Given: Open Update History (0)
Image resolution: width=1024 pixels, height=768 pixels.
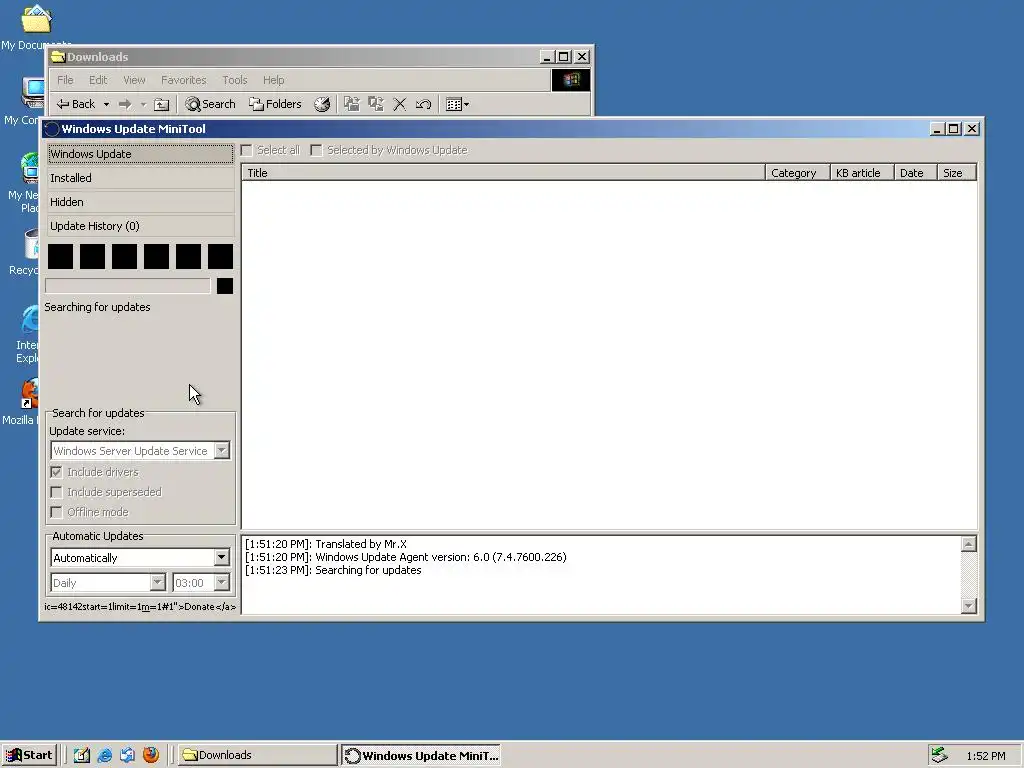Looking at the screenshot, I should tap(140, 226).
